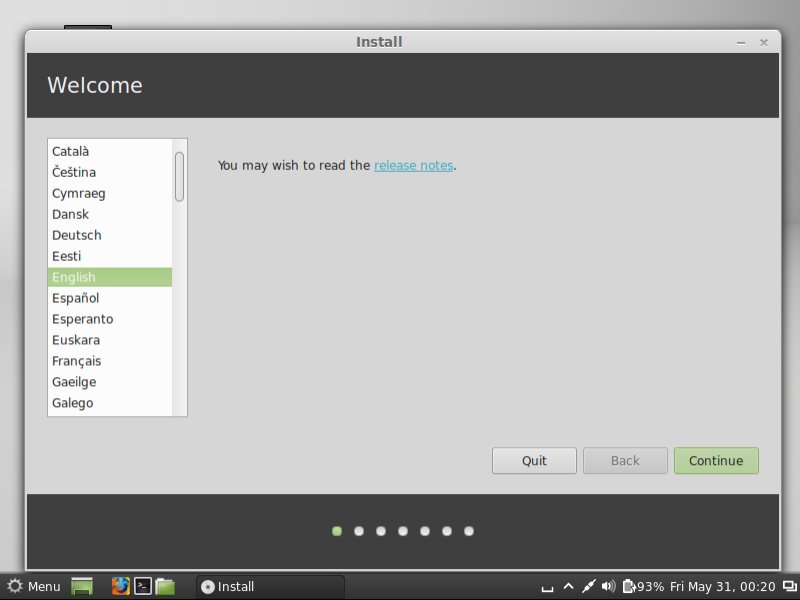Viewport: 800px width, 600px height.
Task: Click the language list scrollbar handle
Action: click(180, 177)
